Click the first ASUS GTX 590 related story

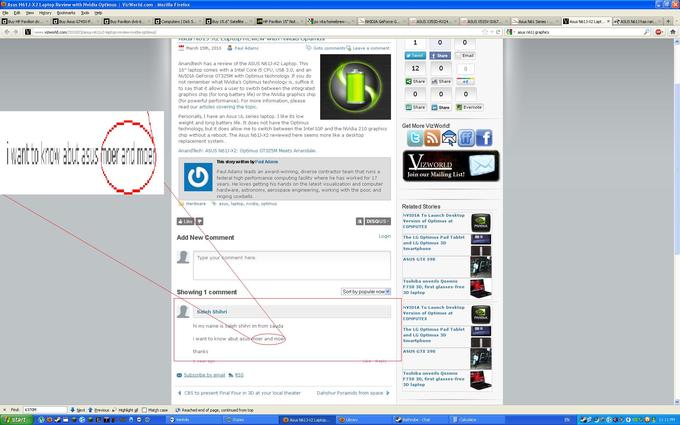pos(419,259)
